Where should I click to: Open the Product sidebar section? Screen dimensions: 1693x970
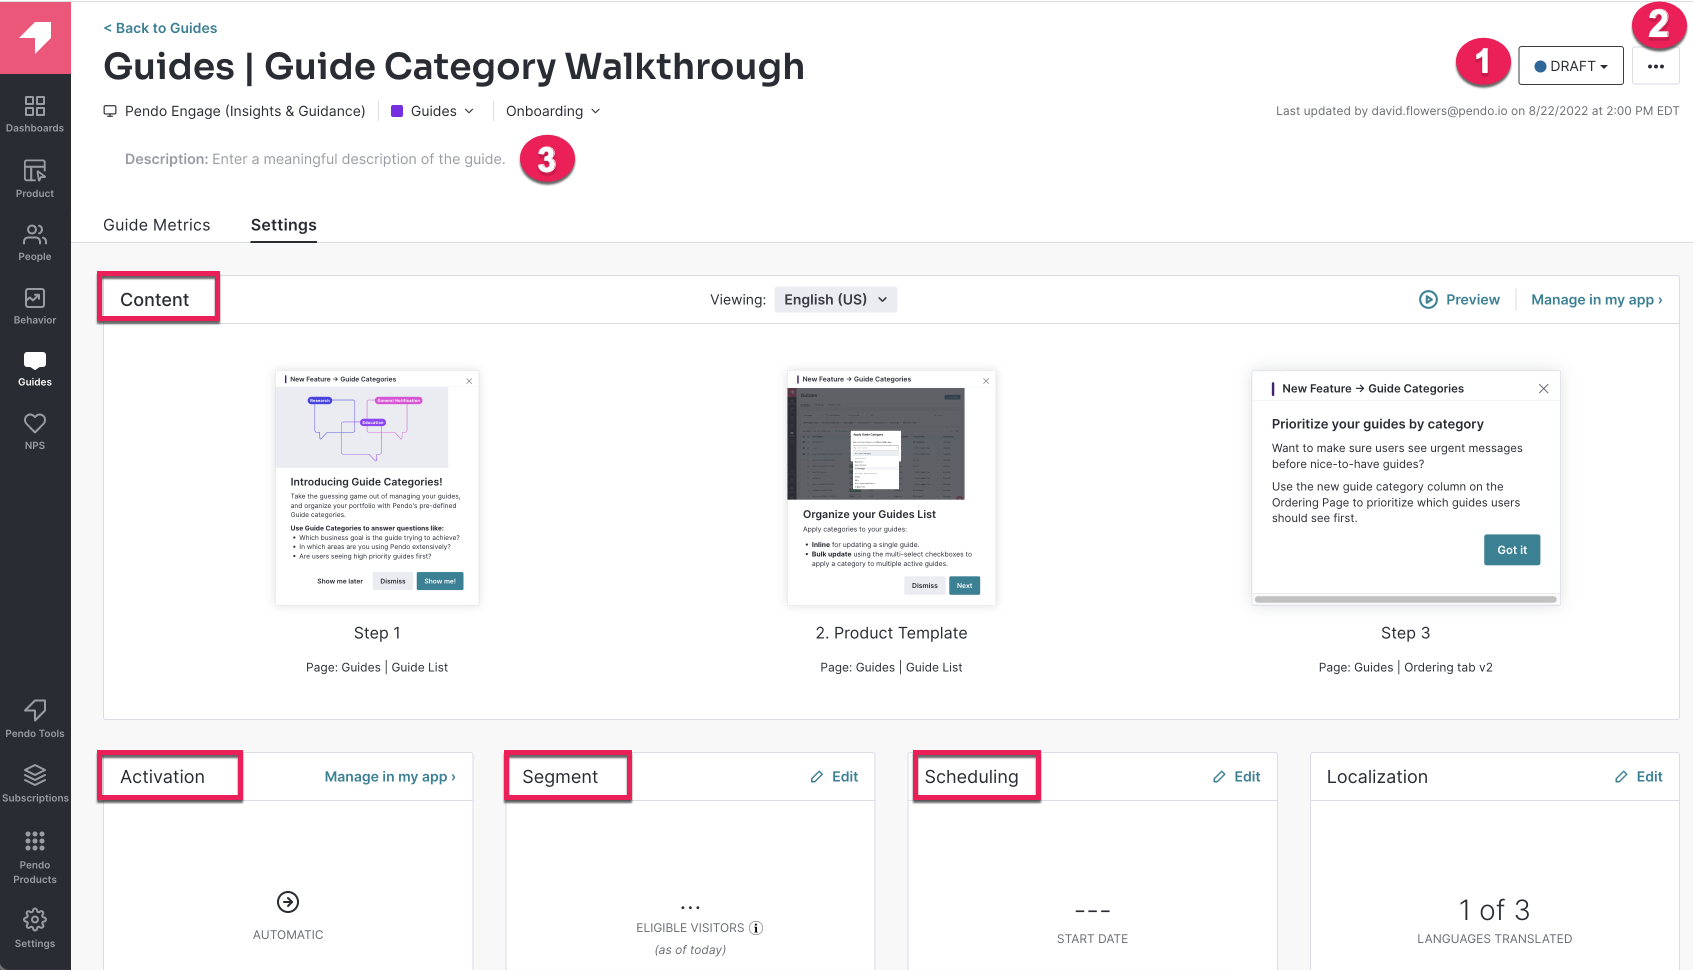35,179
